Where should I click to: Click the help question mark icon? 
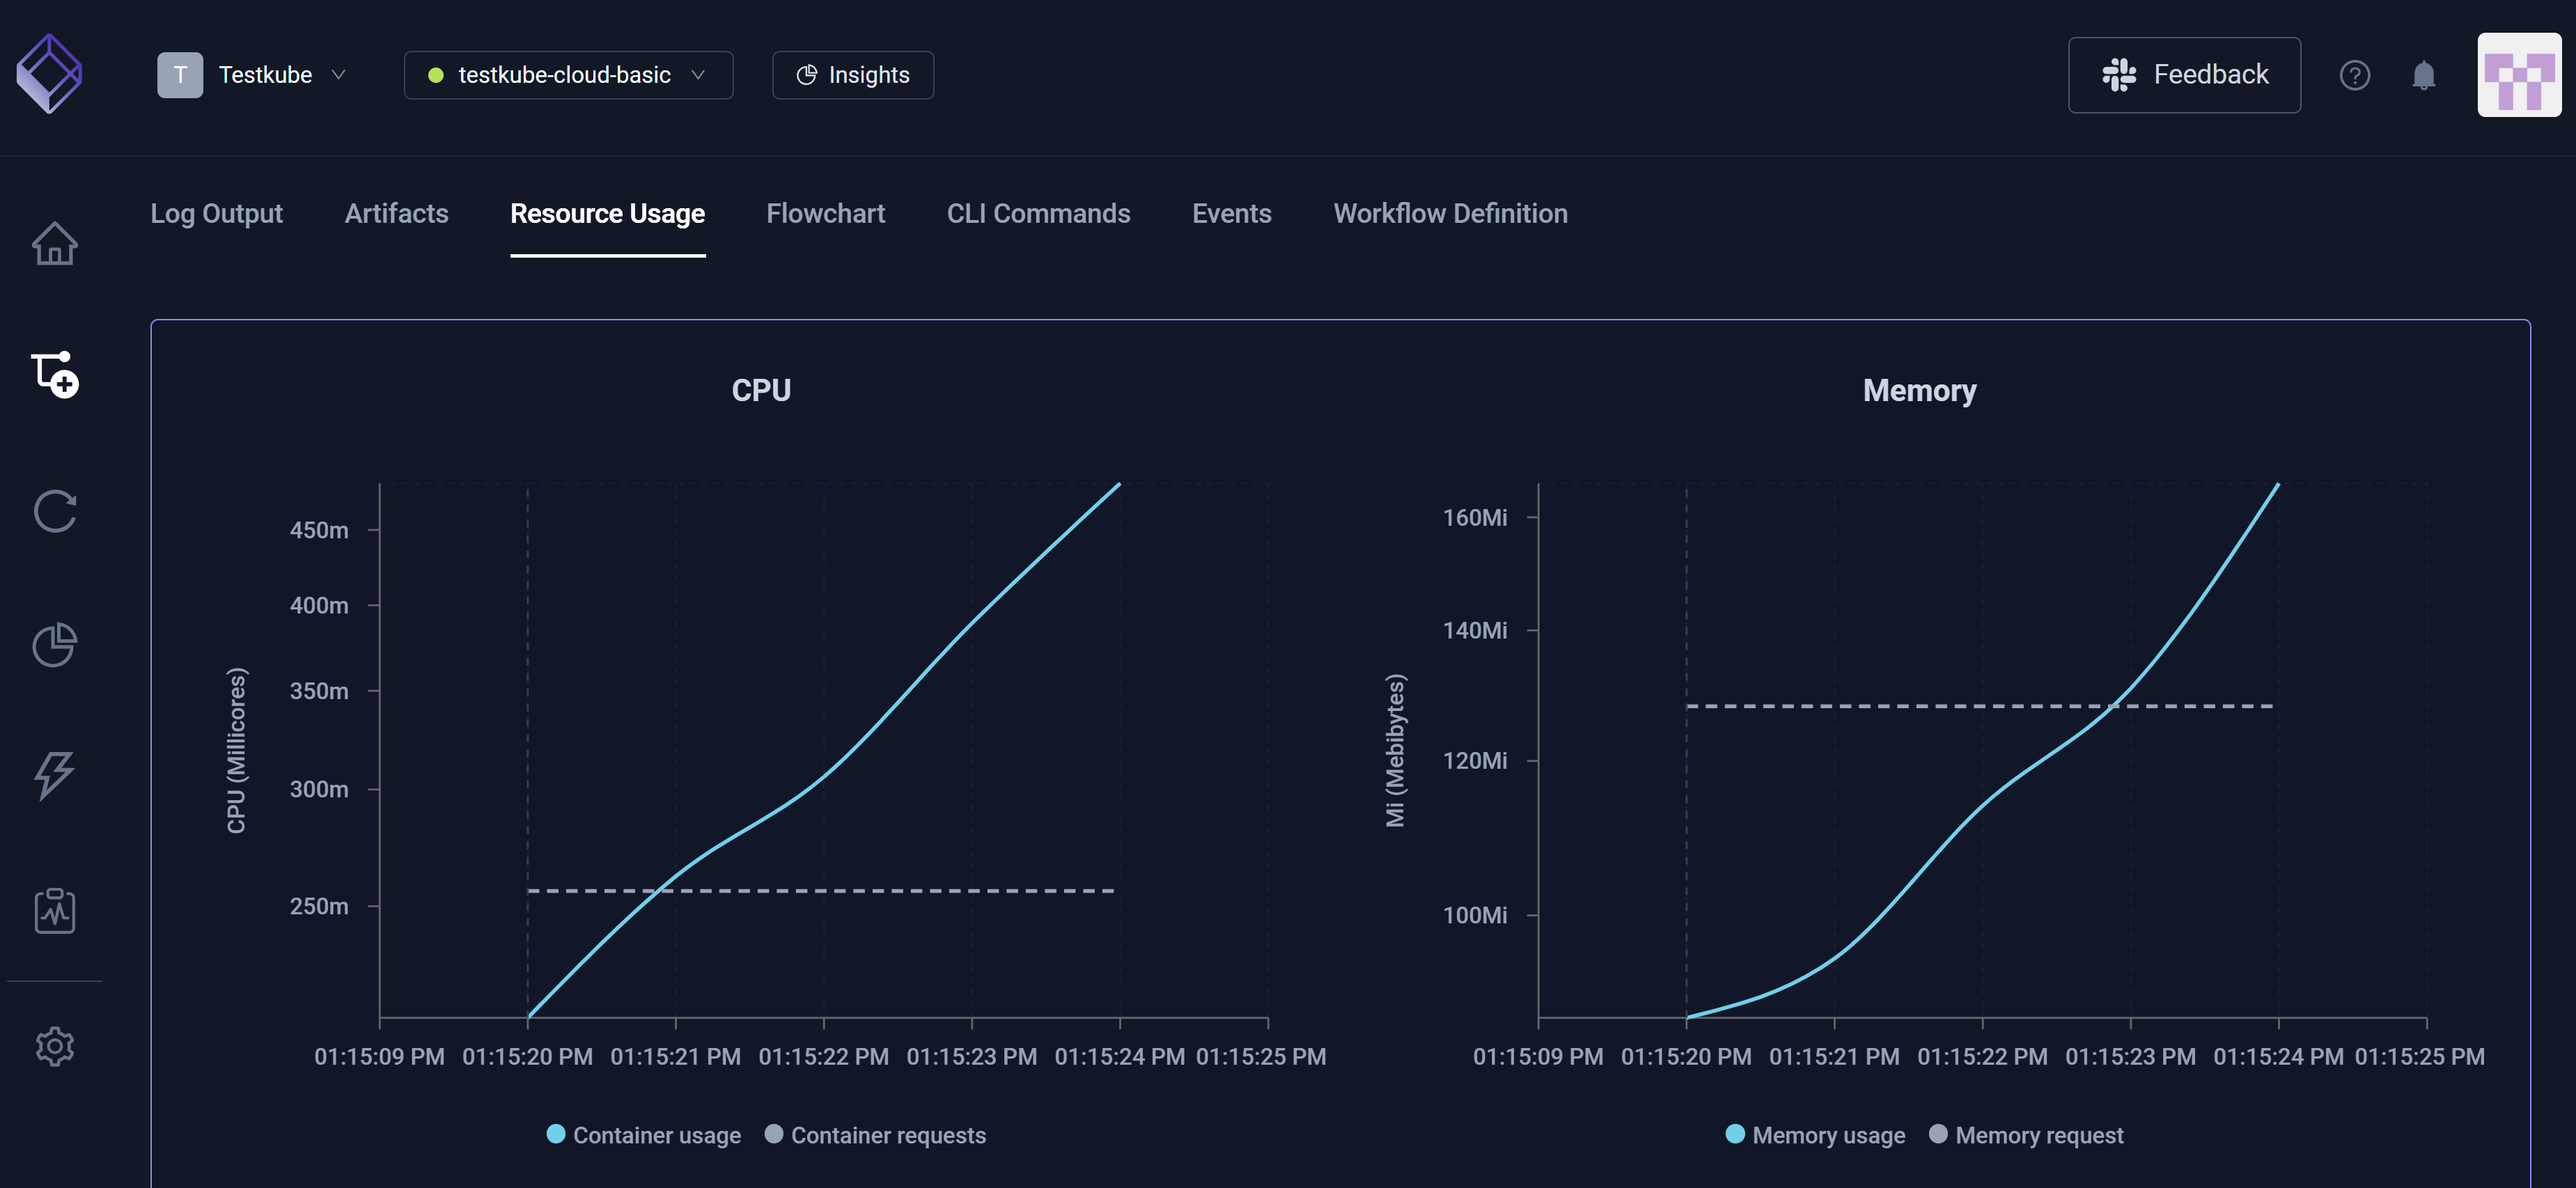point(2354,75)
